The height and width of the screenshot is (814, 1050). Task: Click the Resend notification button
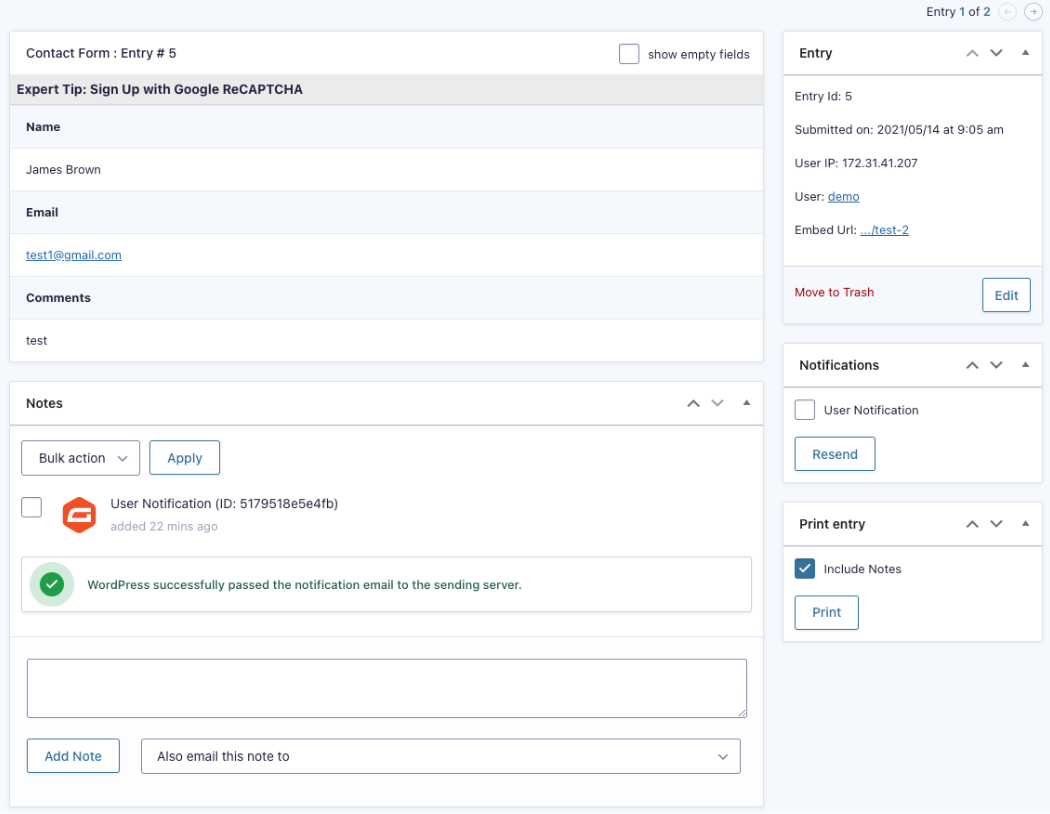pyautogui.click(x=835, y=453)
